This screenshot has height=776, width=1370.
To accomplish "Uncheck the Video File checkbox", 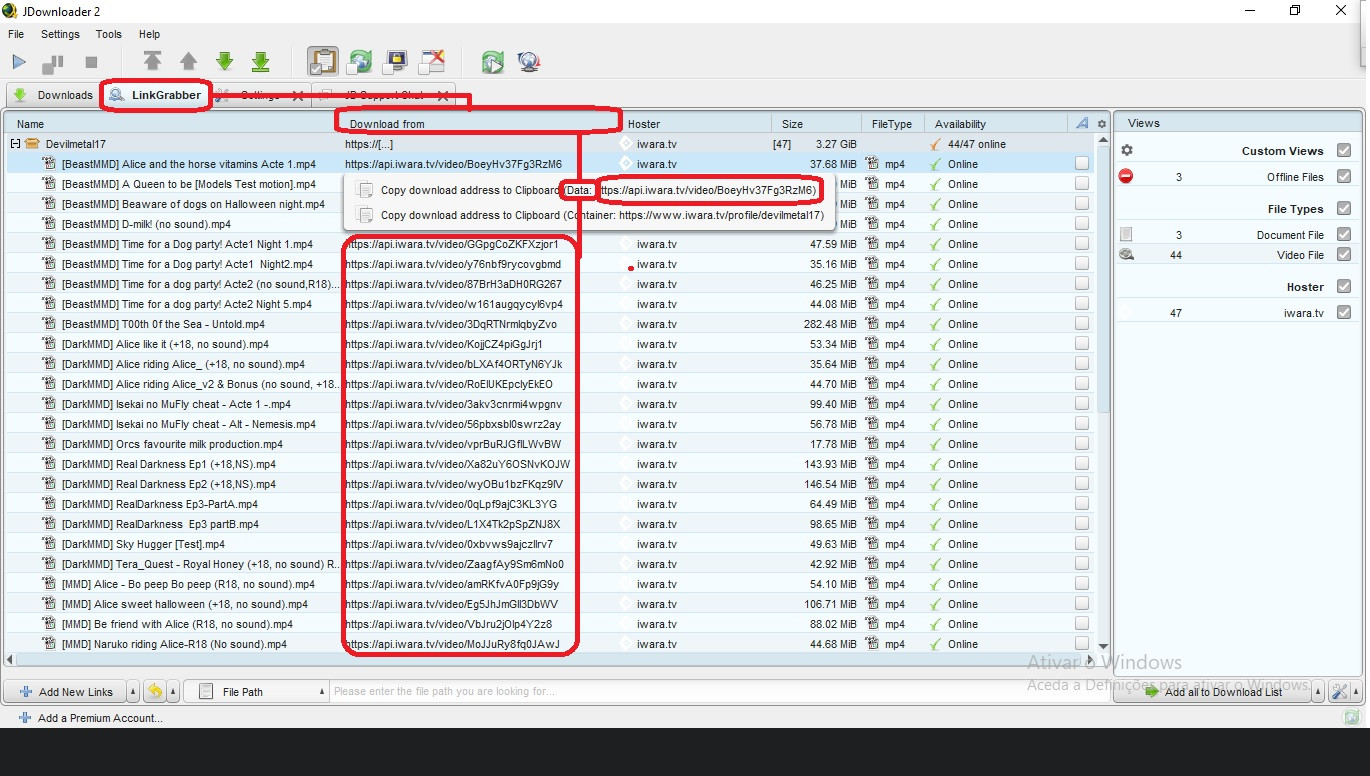I will [x=1343, y=255].
